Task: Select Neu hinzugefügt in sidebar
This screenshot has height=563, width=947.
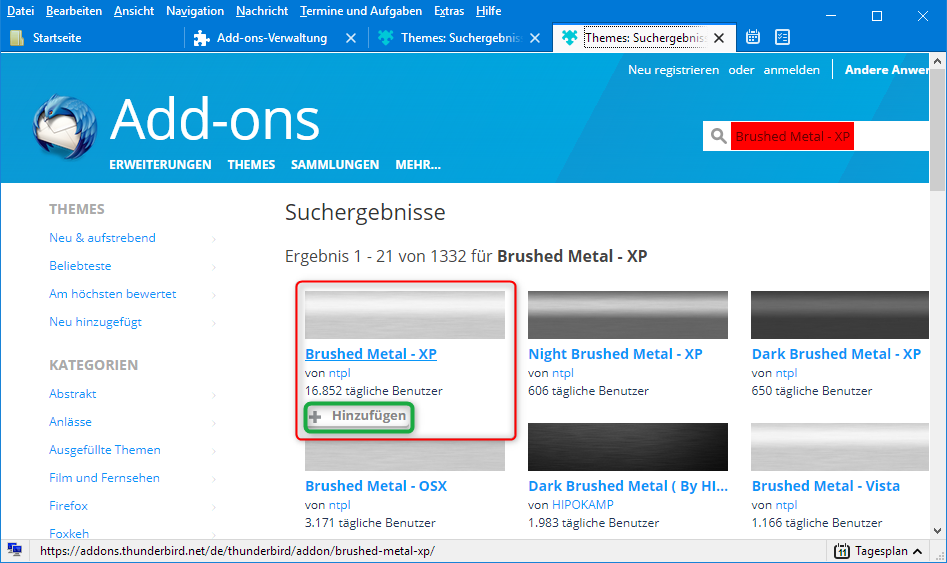Action: tap(95, 322)
